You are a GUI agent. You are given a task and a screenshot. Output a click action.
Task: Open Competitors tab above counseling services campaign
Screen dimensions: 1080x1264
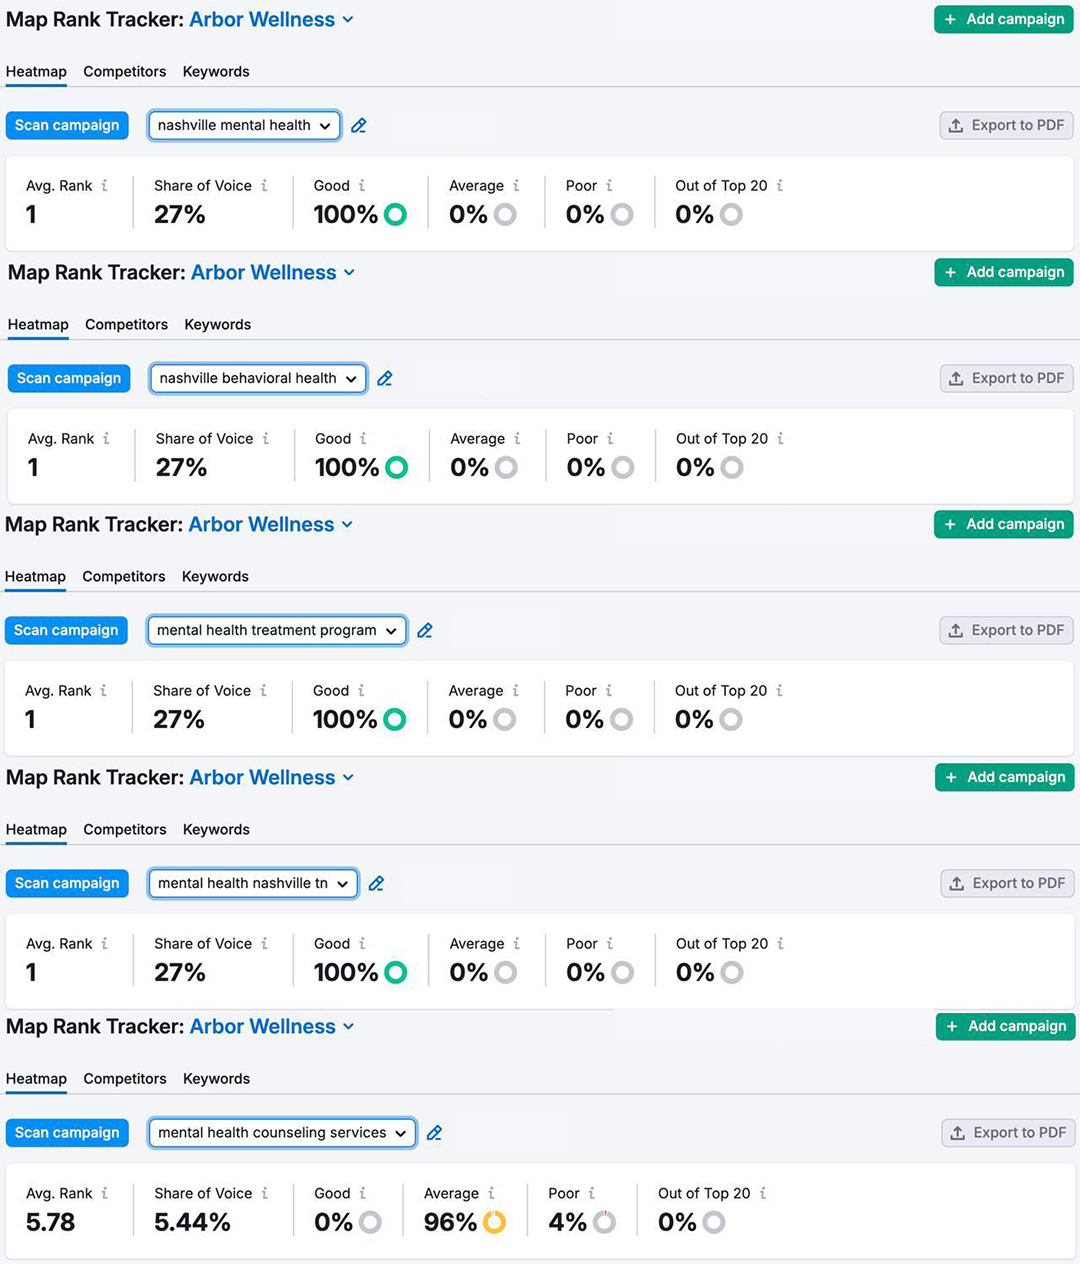(125, 1079)
